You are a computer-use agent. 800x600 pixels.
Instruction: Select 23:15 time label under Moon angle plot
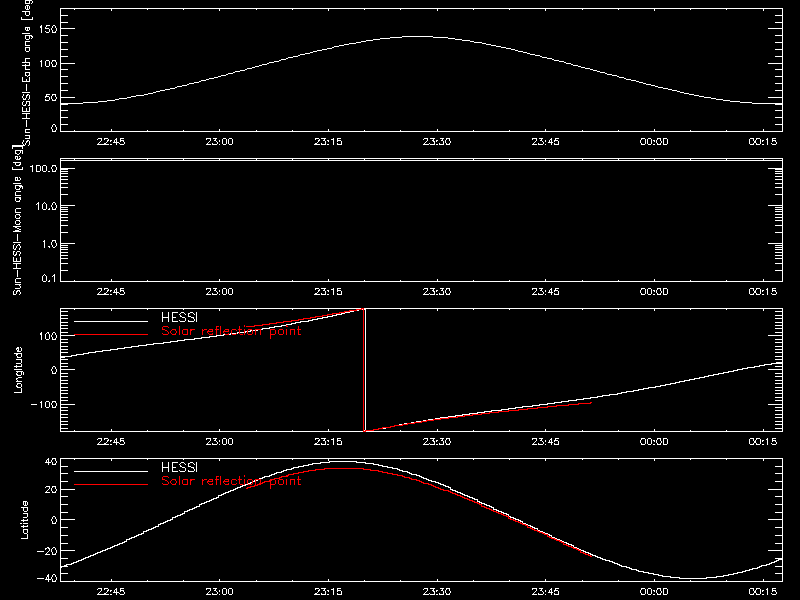[x=328, y=292]
